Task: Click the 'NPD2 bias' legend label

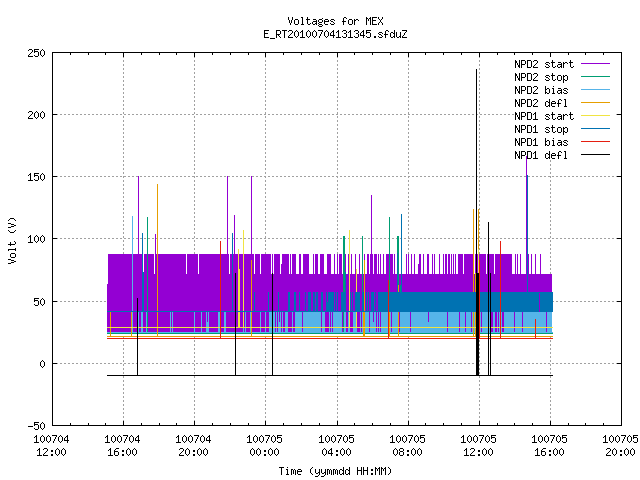Action: (541, 90)
